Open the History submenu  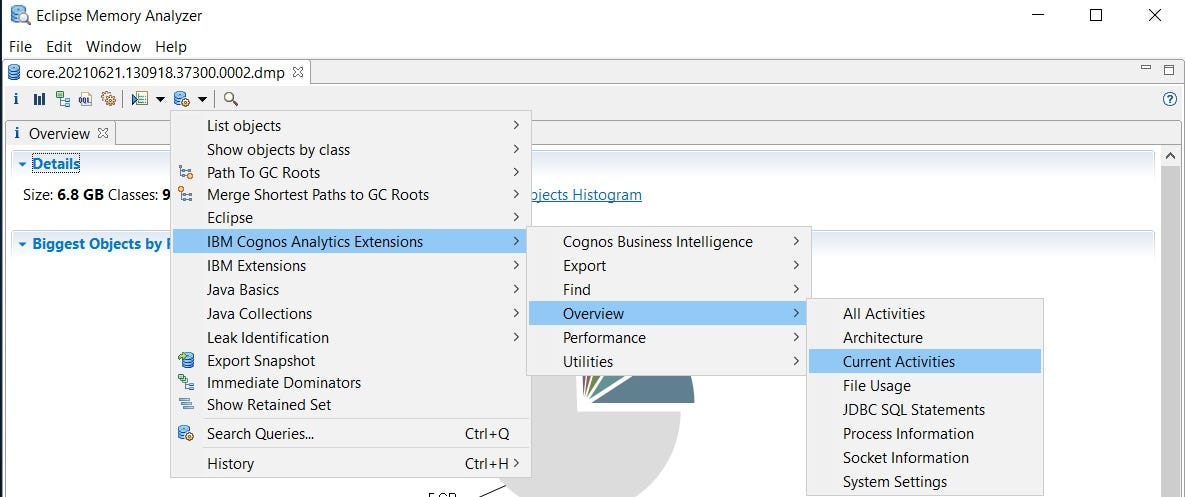click(351, 464)
